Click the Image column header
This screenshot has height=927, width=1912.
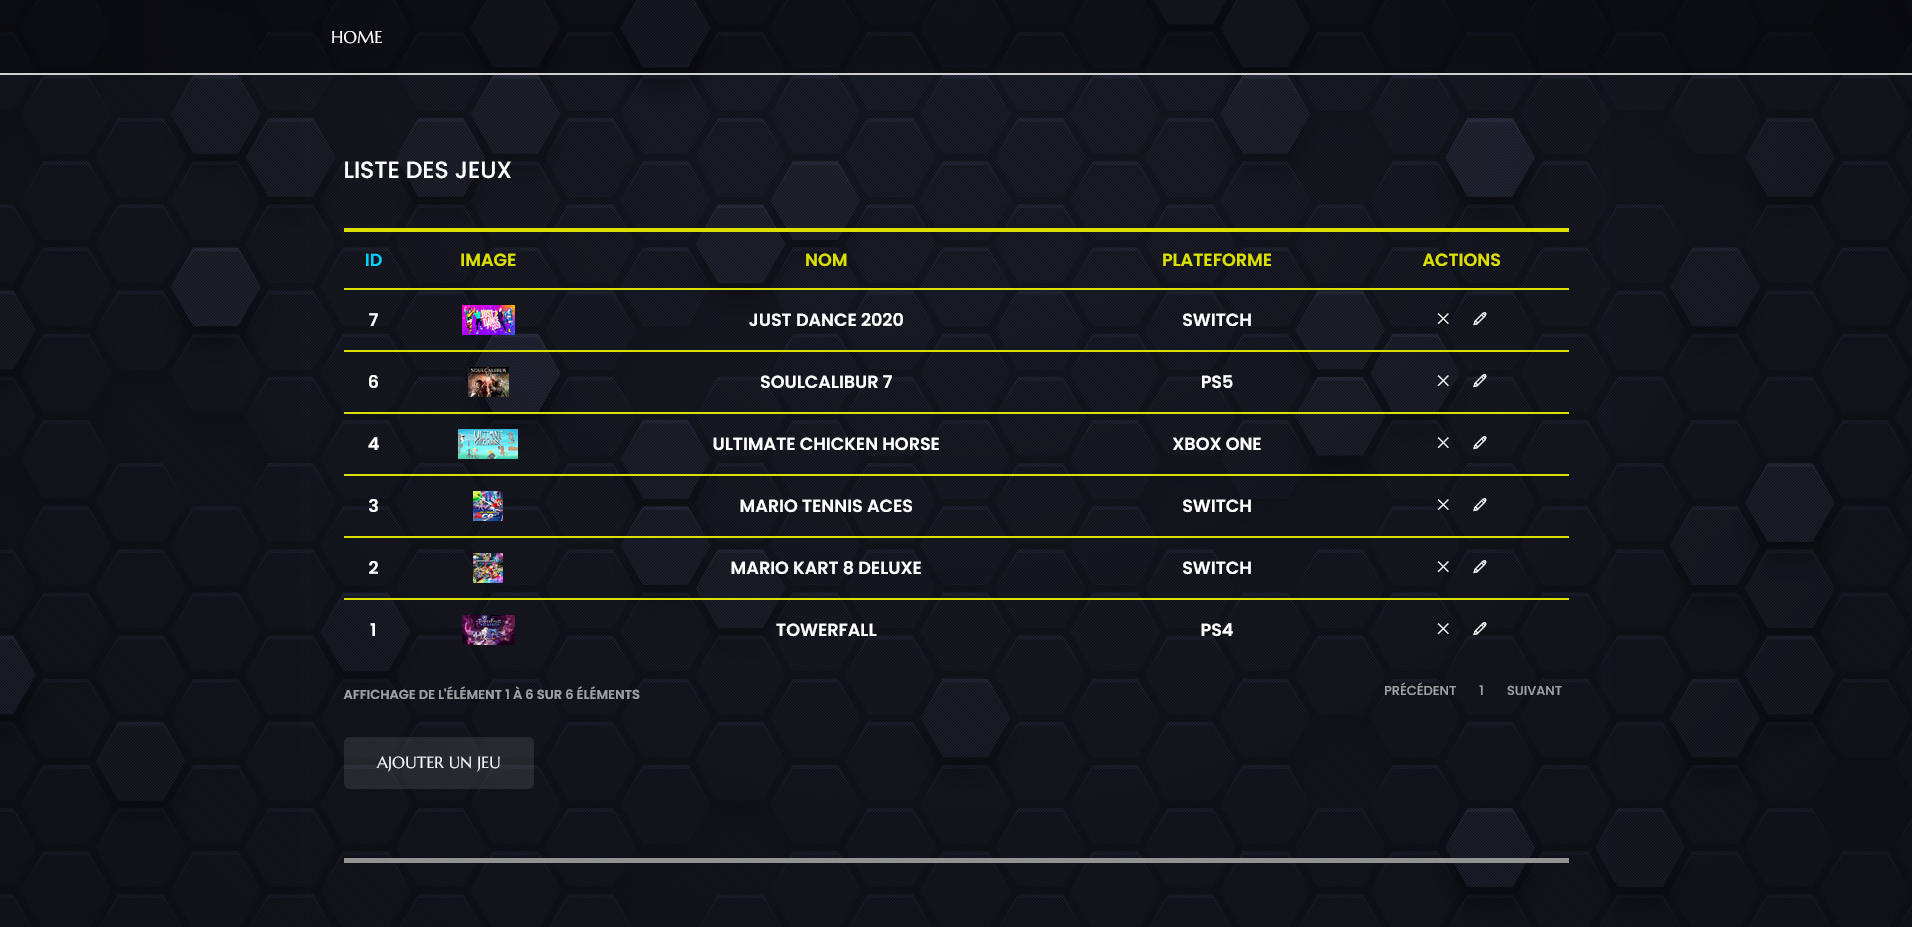(x=487, y=260)
